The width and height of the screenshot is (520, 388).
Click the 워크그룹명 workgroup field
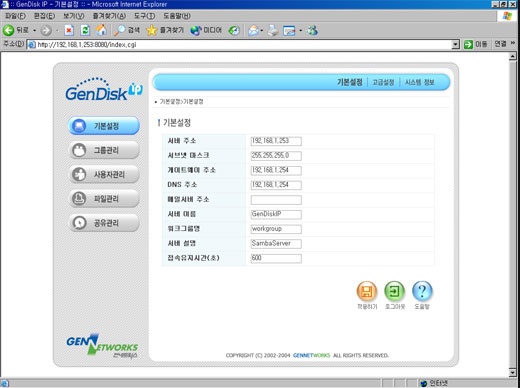pos(276,229)
